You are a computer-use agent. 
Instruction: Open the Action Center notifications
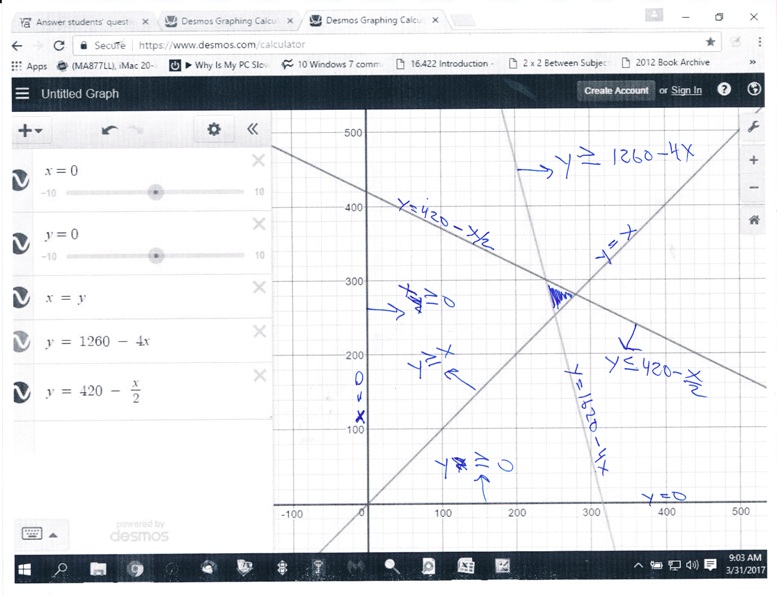pyautogui.click(x=710, y=564)
